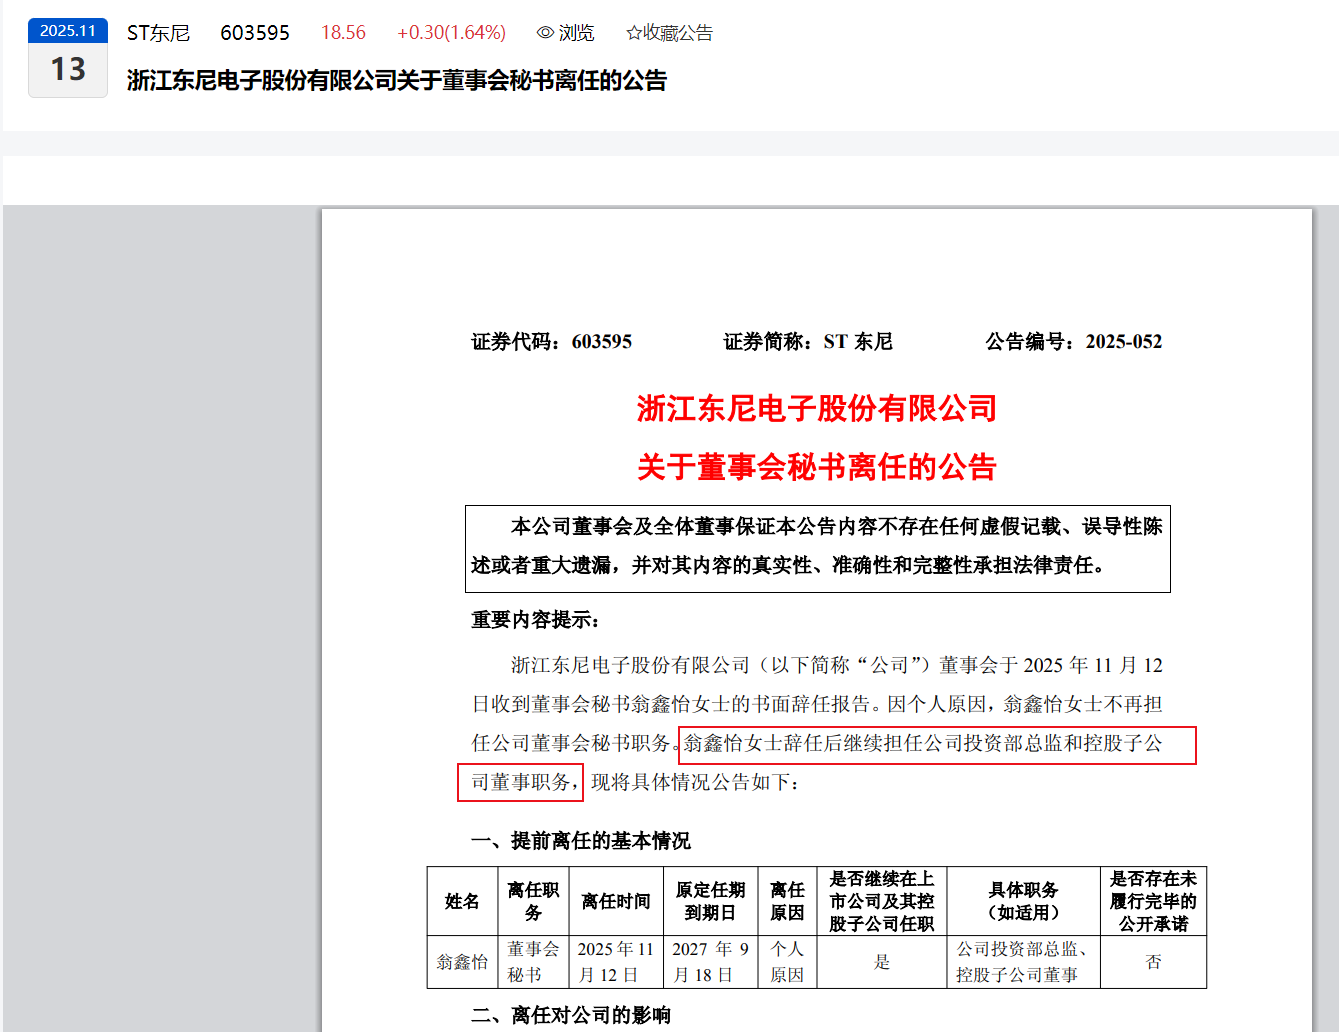Click the table header 离任时间
Viewport: 1339px width, 1032px height.
[x=616, y=902]
